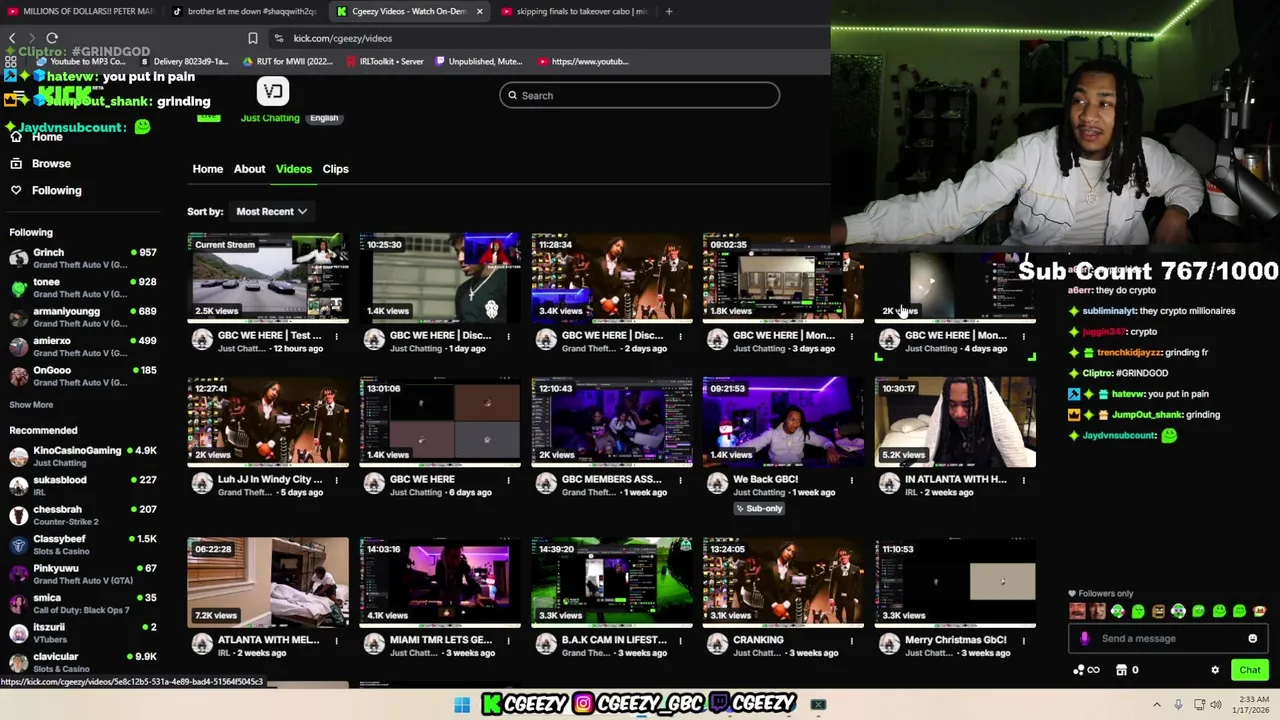Click kick.com/cgeezy/videos address text
The height and width of the screenshot is (720, 1280).
[x=343, y=38]
